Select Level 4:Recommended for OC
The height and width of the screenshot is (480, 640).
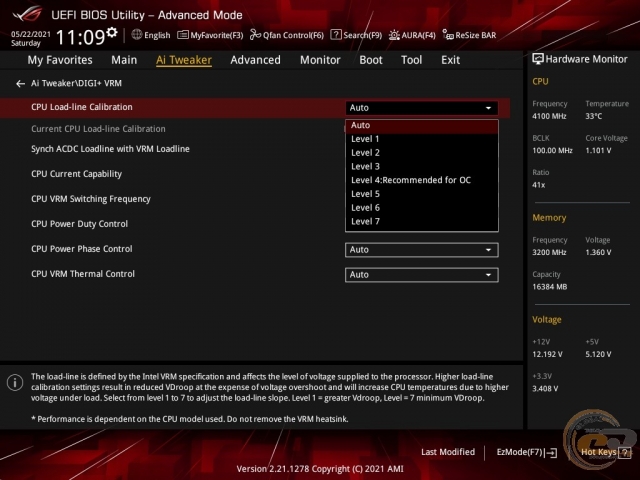[x=422, y=180]
